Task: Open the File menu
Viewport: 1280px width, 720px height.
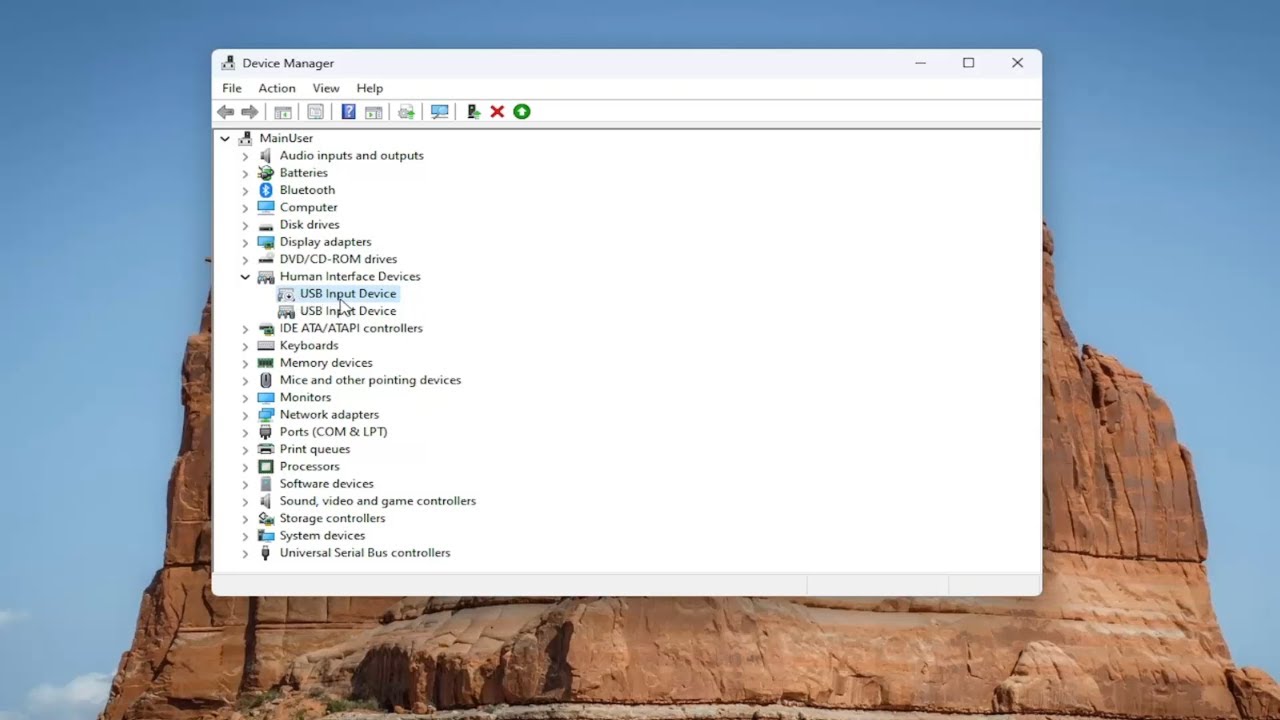Action: [232, 88]
